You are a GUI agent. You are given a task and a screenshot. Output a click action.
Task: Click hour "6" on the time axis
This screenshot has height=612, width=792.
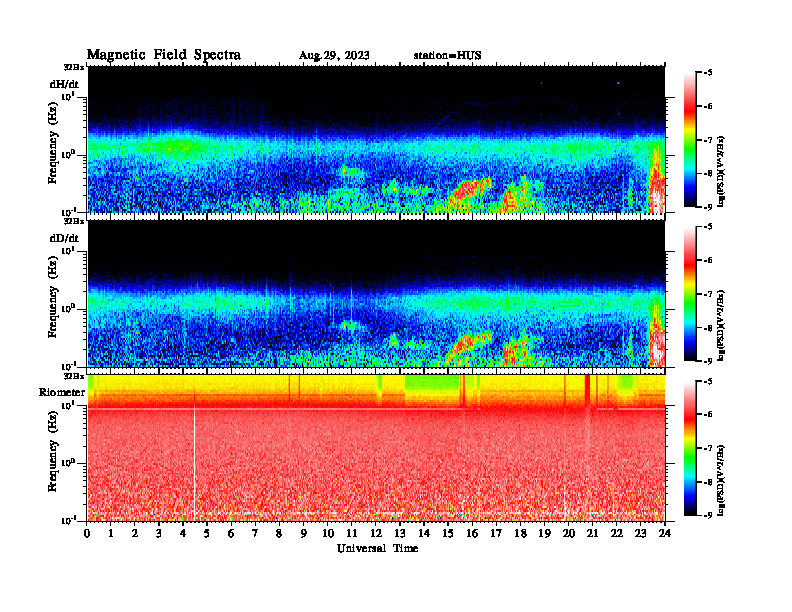(x=231, y=533)
